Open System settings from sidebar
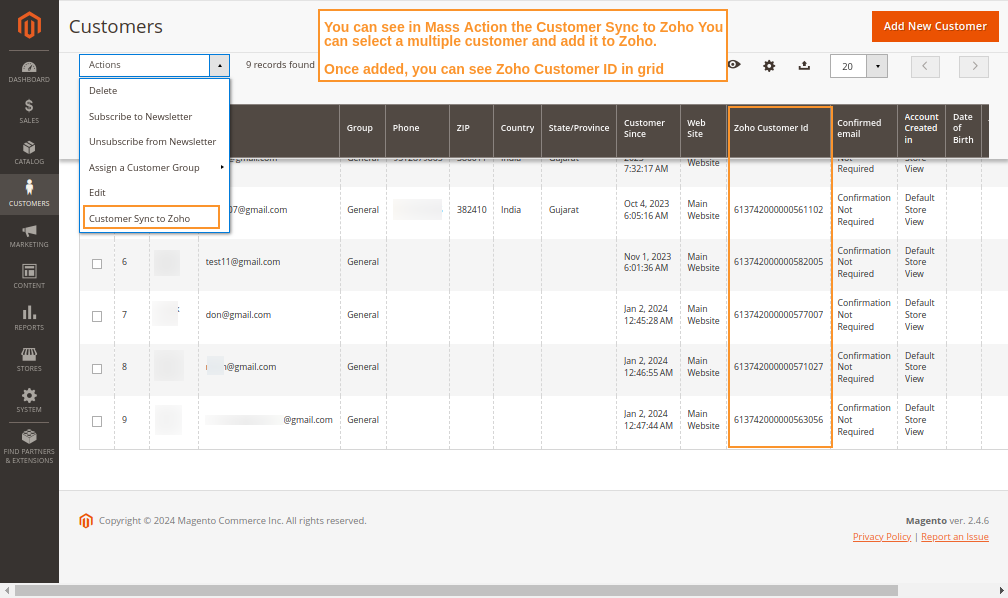 pyautogui.click(x=29, y=400)
